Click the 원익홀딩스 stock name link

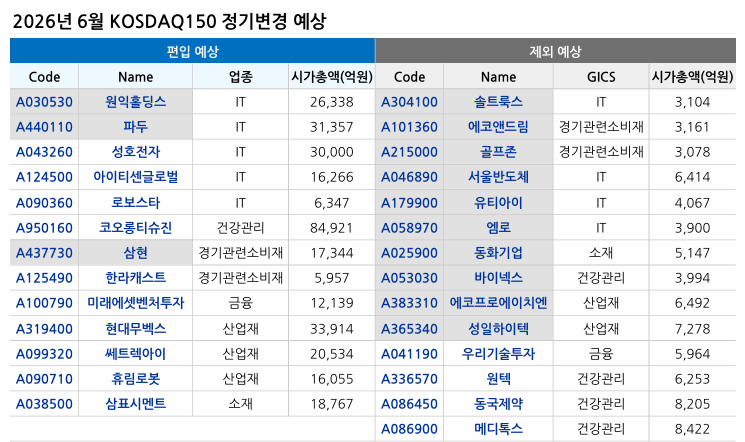click(x=135, y=102)
